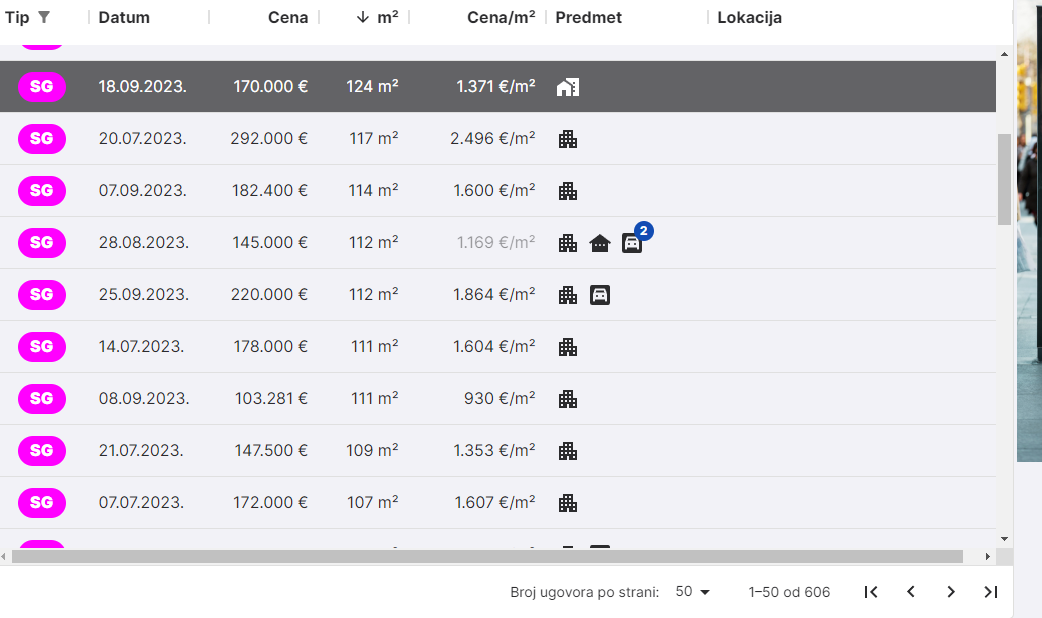The width and height of the screenshot is (1042, 618).
Task: Jump to the last page of results
Action: pyautogui.click(x=991, y=592)
